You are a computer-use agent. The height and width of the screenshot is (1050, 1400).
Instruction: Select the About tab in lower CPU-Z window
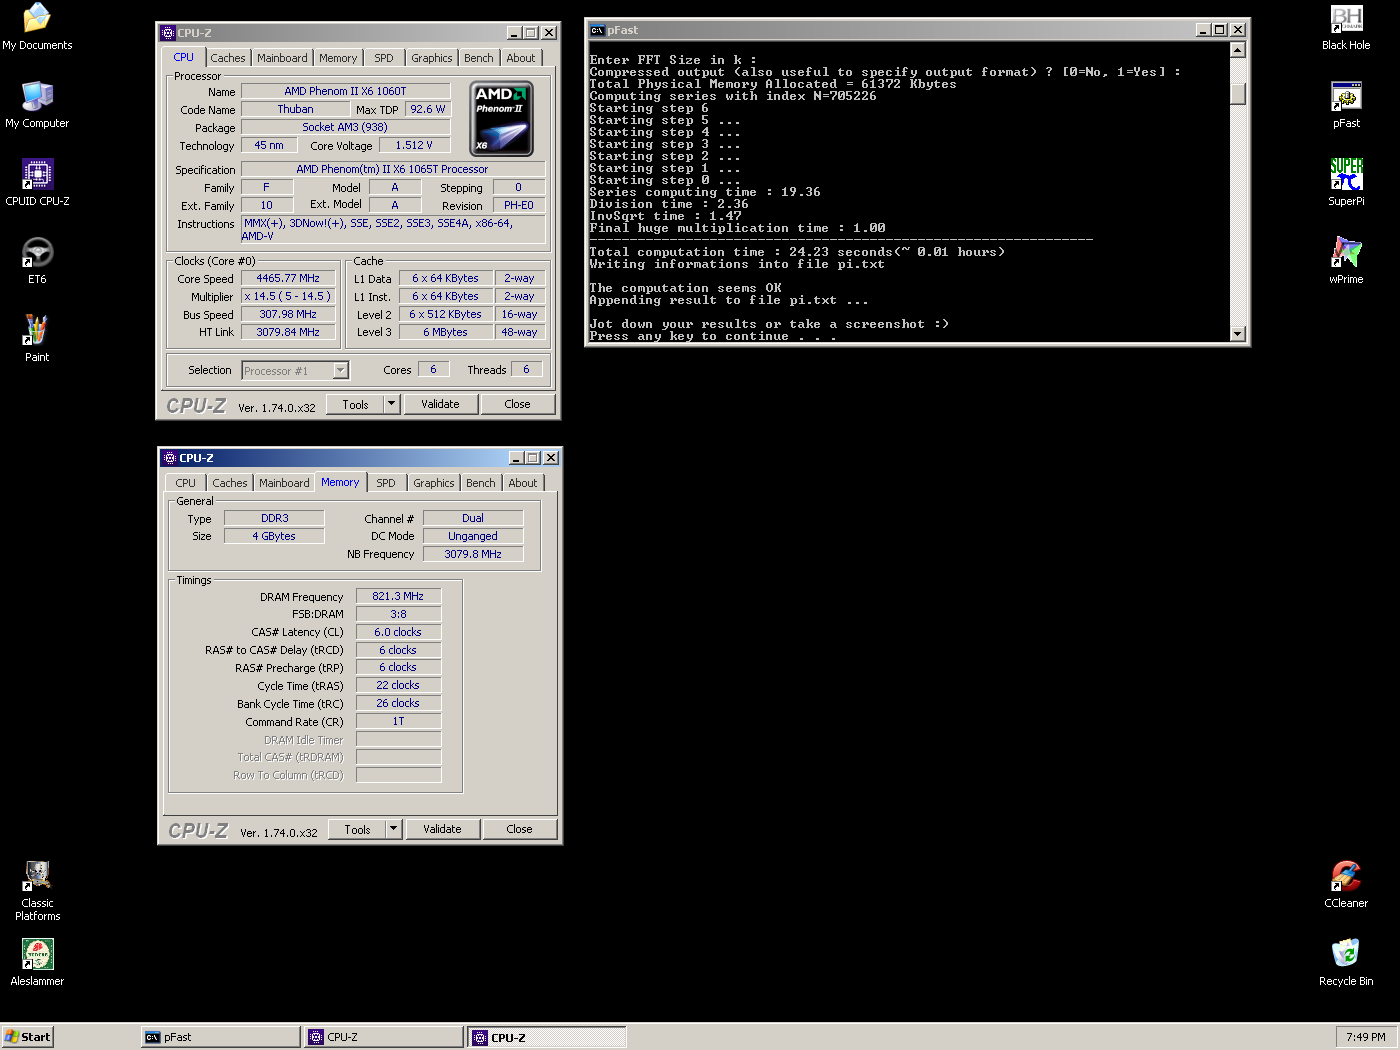(523, 483)
